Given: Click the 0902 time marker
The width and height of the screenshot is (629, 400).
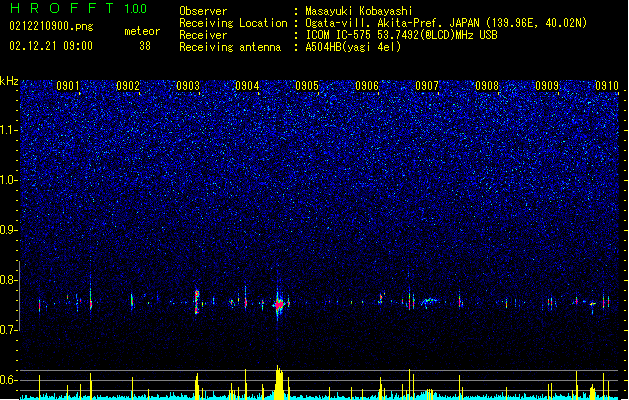Looking at the screenshot, I should tap(128, 86).
